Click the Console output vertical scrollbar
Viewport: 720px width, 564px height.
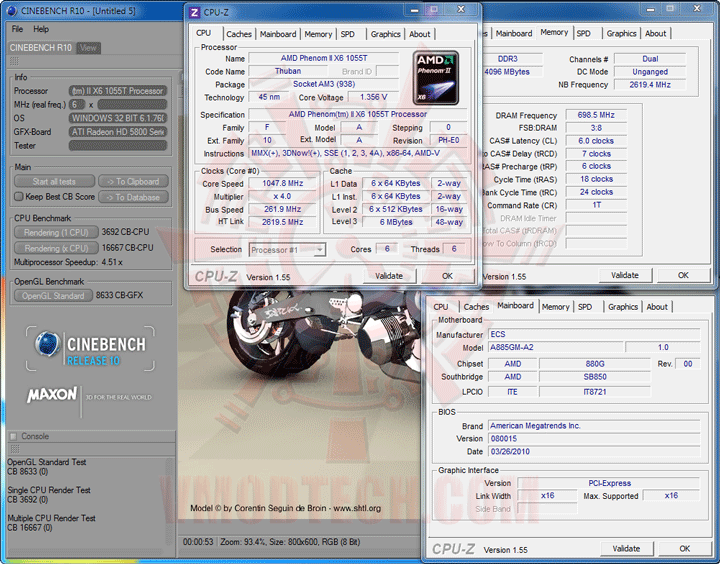click(171, 500)
